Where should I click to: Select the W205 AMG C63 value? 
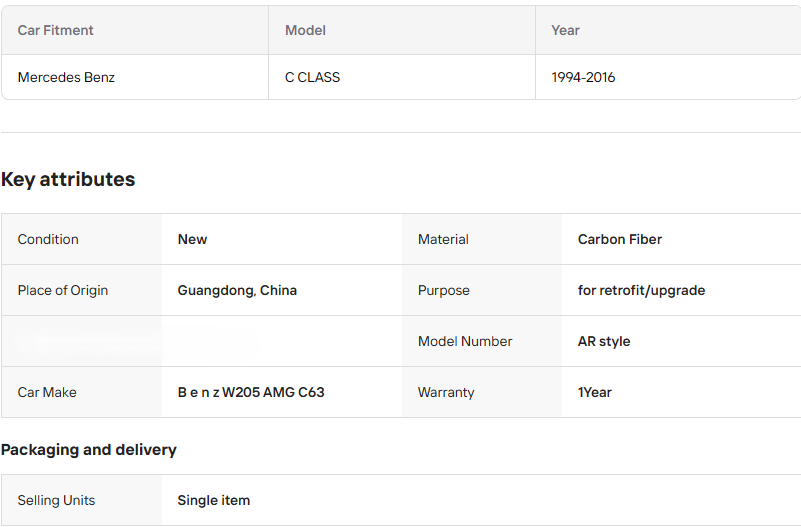[251, 392]
